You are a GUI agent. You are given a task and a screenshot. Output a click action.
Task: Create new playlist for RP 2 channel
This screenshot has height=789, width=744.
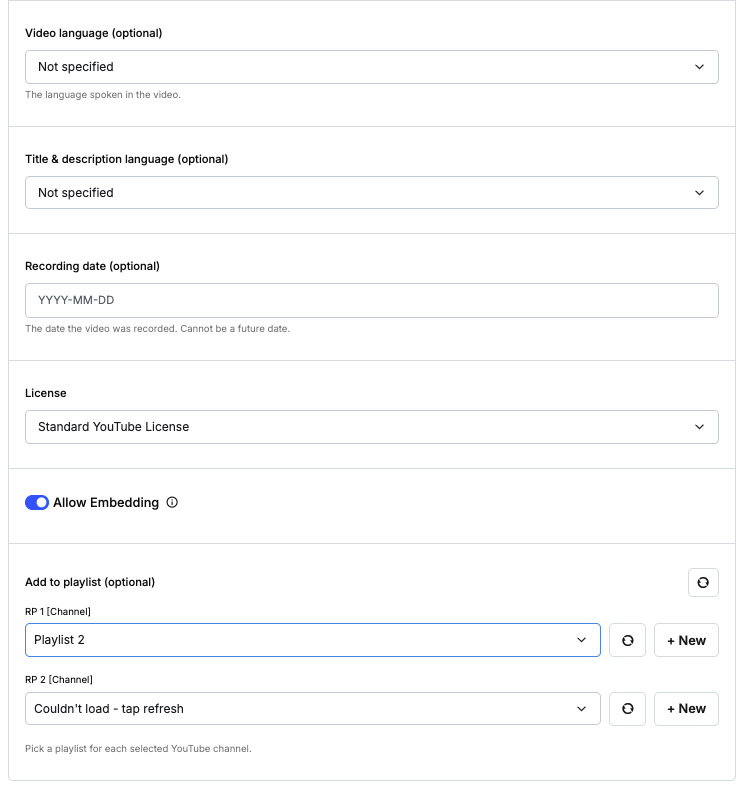686,708
